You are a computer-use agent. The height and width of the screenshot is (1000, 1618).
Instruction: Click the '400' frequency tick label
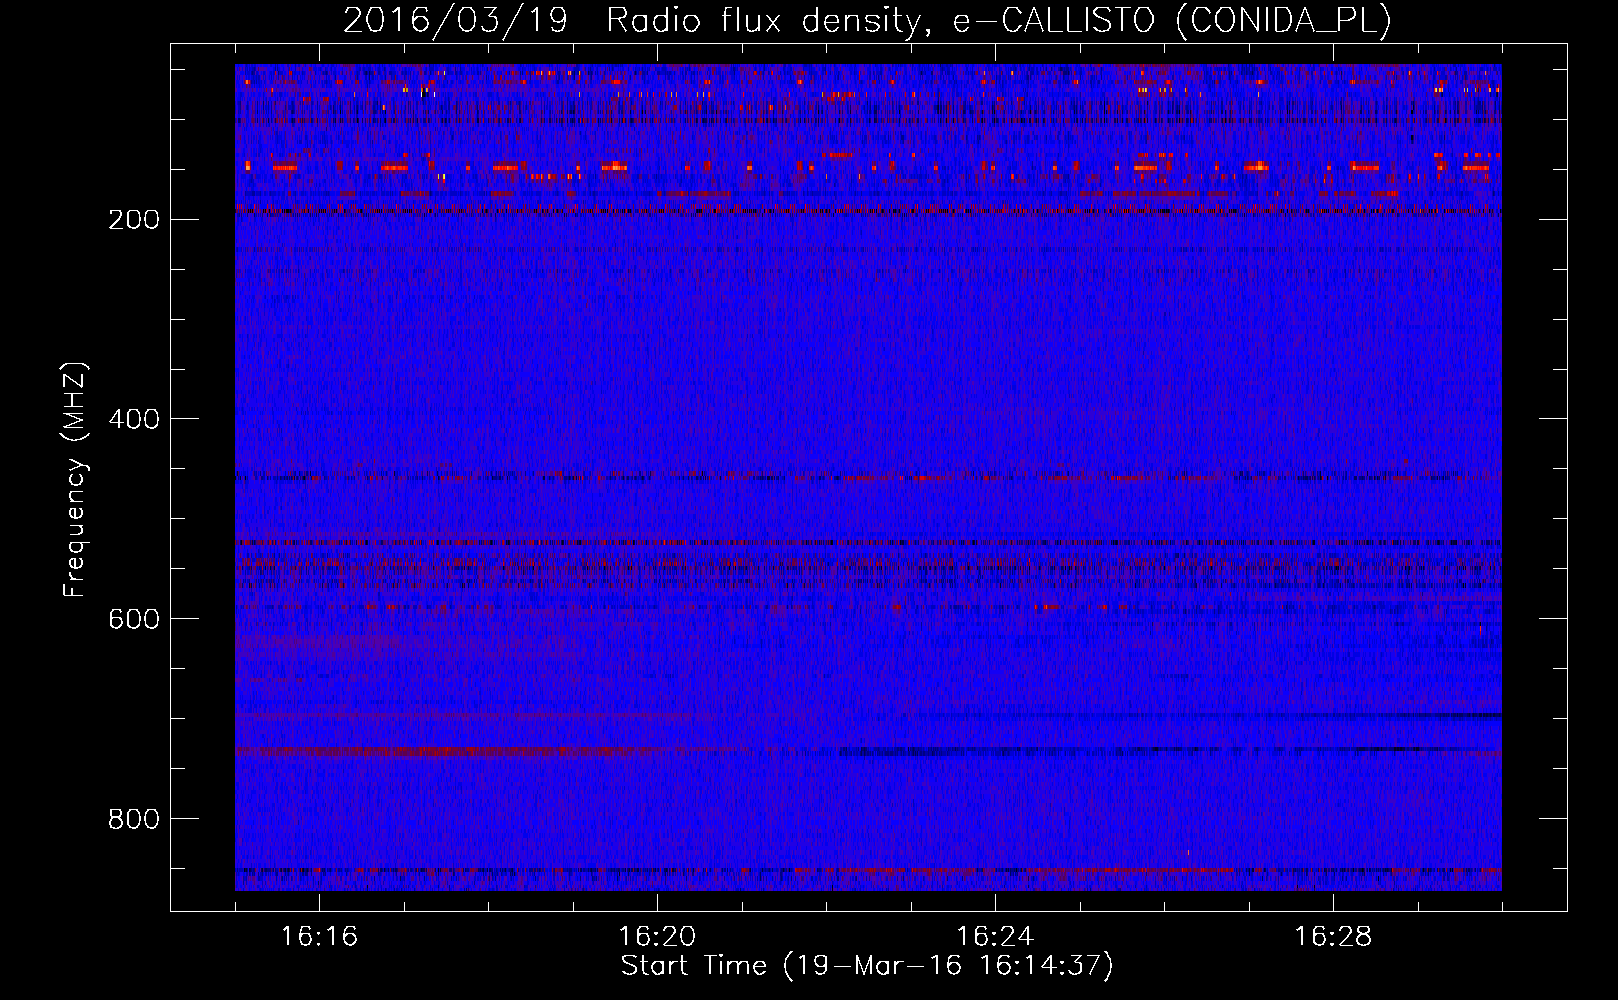pos(134,420)
